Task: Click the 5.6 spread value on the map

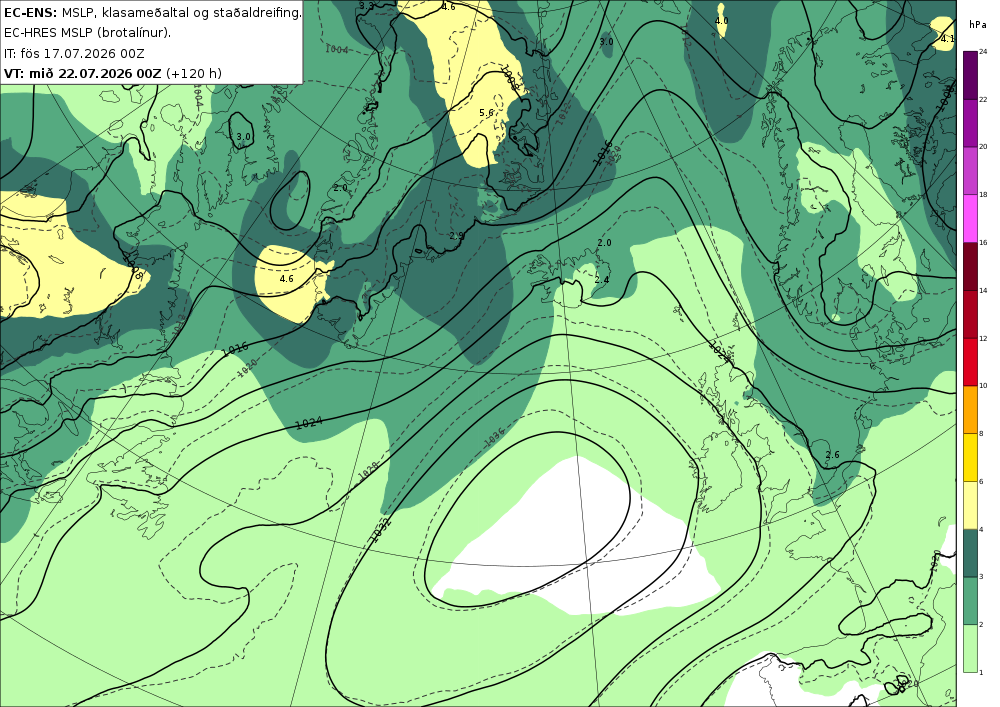Action: pos(486,113)
